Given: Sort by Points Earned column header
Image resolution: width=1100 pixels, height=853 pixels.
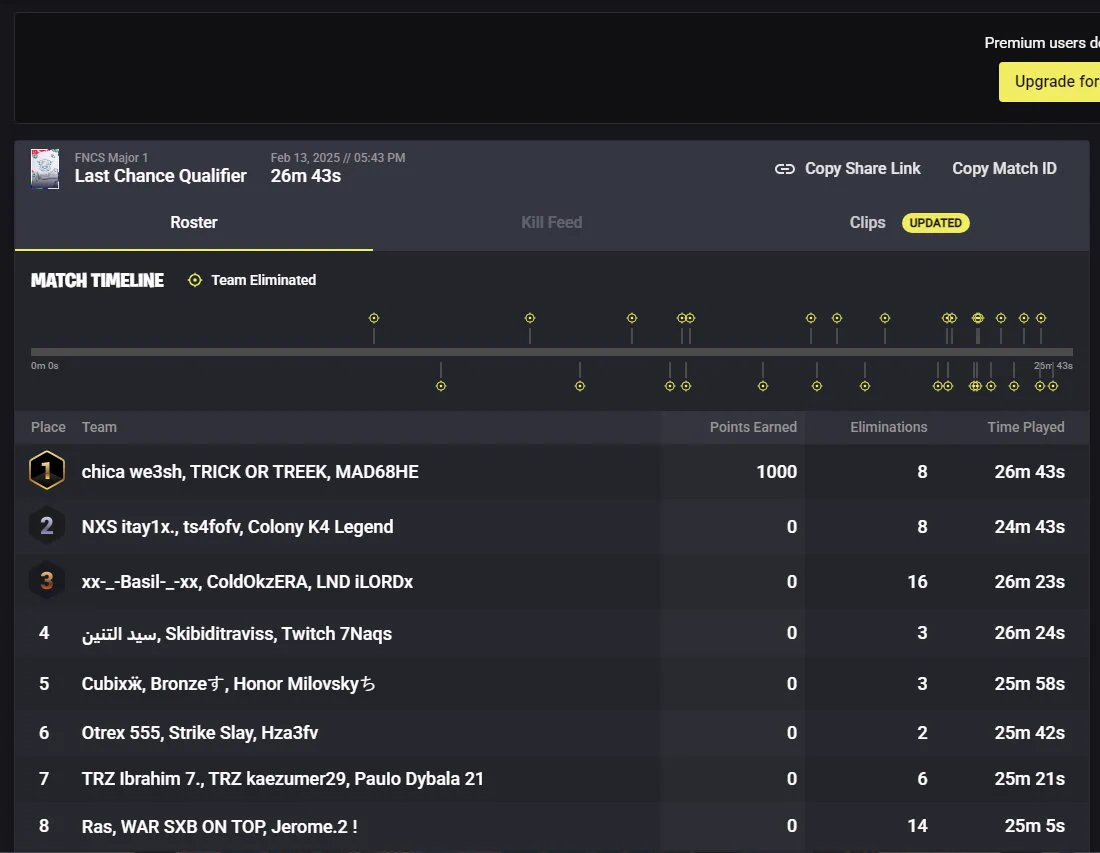Looking at the screenshot, I should pyautogui.click(x=753, y=427).
